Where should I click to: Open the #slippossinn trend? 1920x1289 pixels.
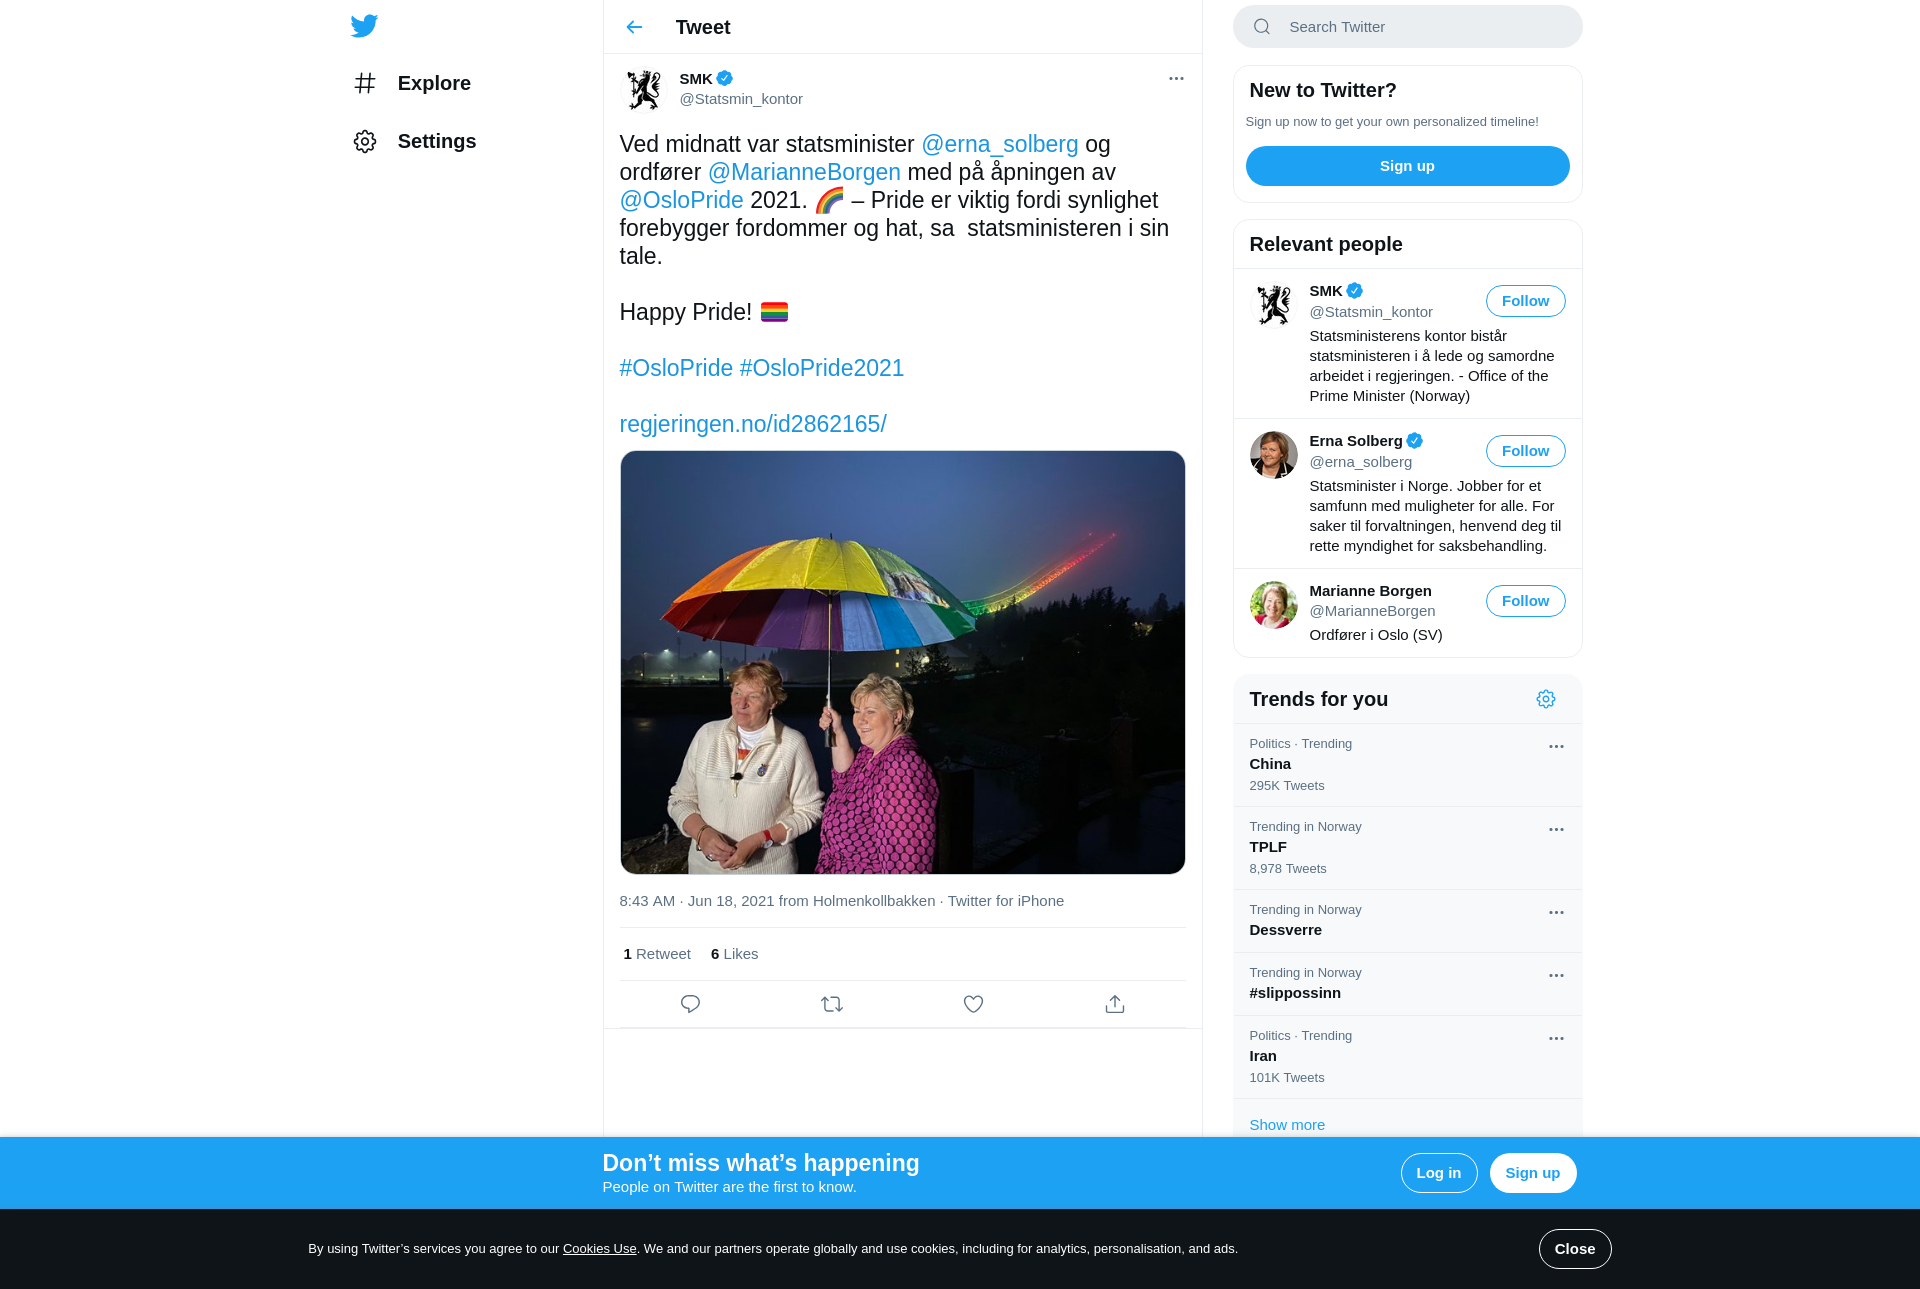pyautogui.click(x=1407, y=984)
